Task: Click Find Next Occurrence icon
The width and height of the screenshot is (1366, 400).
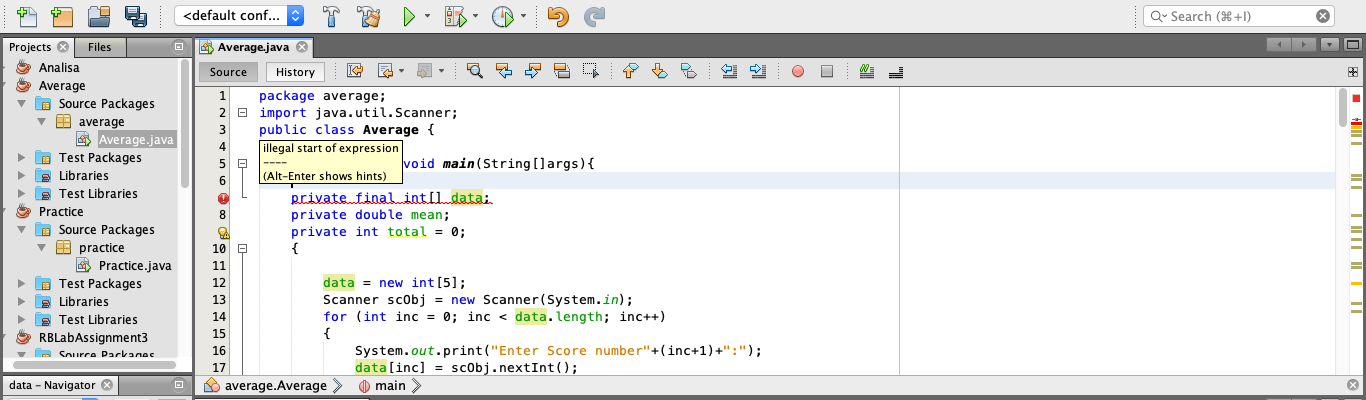Action: (533, 71)
